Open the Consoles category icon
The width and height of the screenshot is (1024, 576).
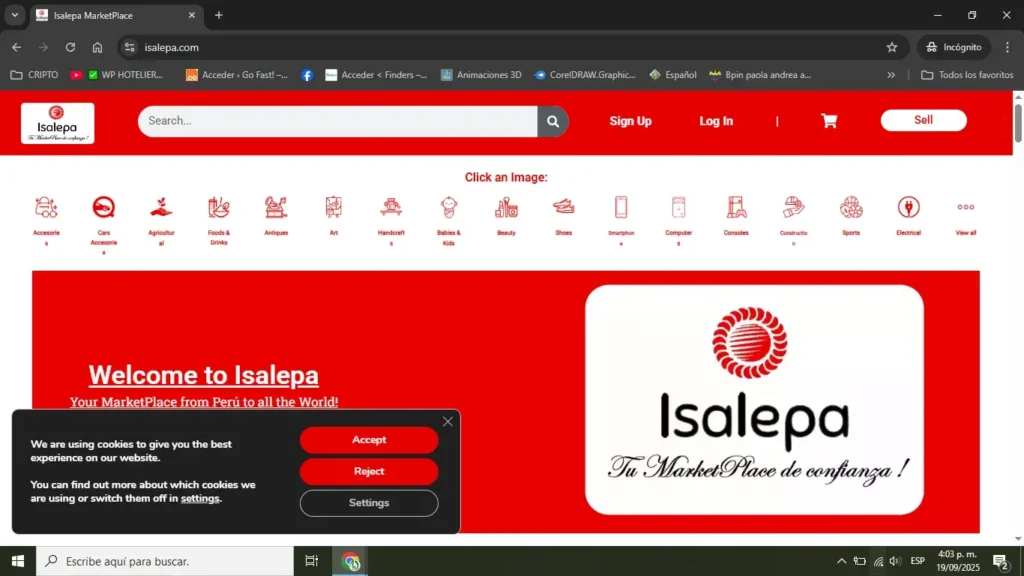pos(736,208)
